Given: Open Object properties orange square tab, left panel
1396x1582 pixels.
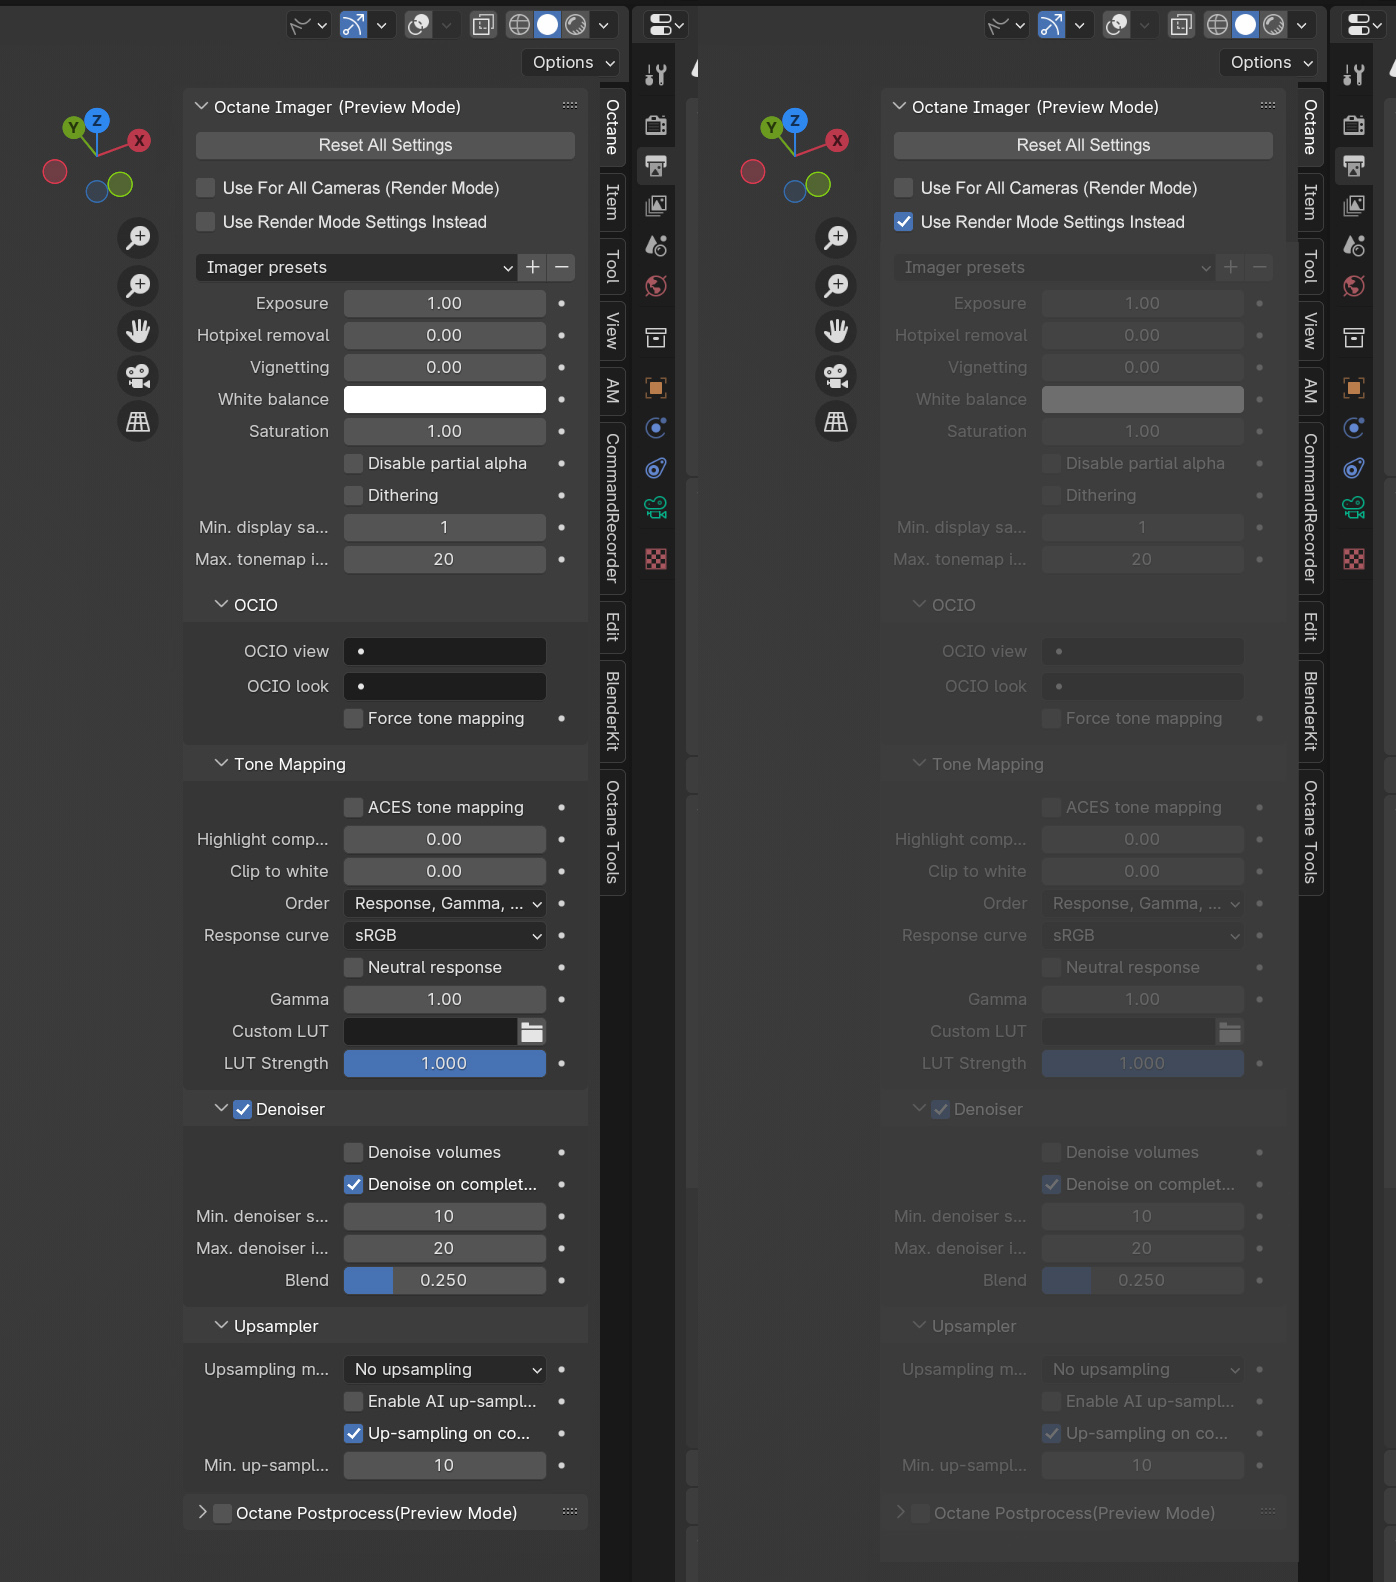Looking at the screenshot, I should click(656, 388).
